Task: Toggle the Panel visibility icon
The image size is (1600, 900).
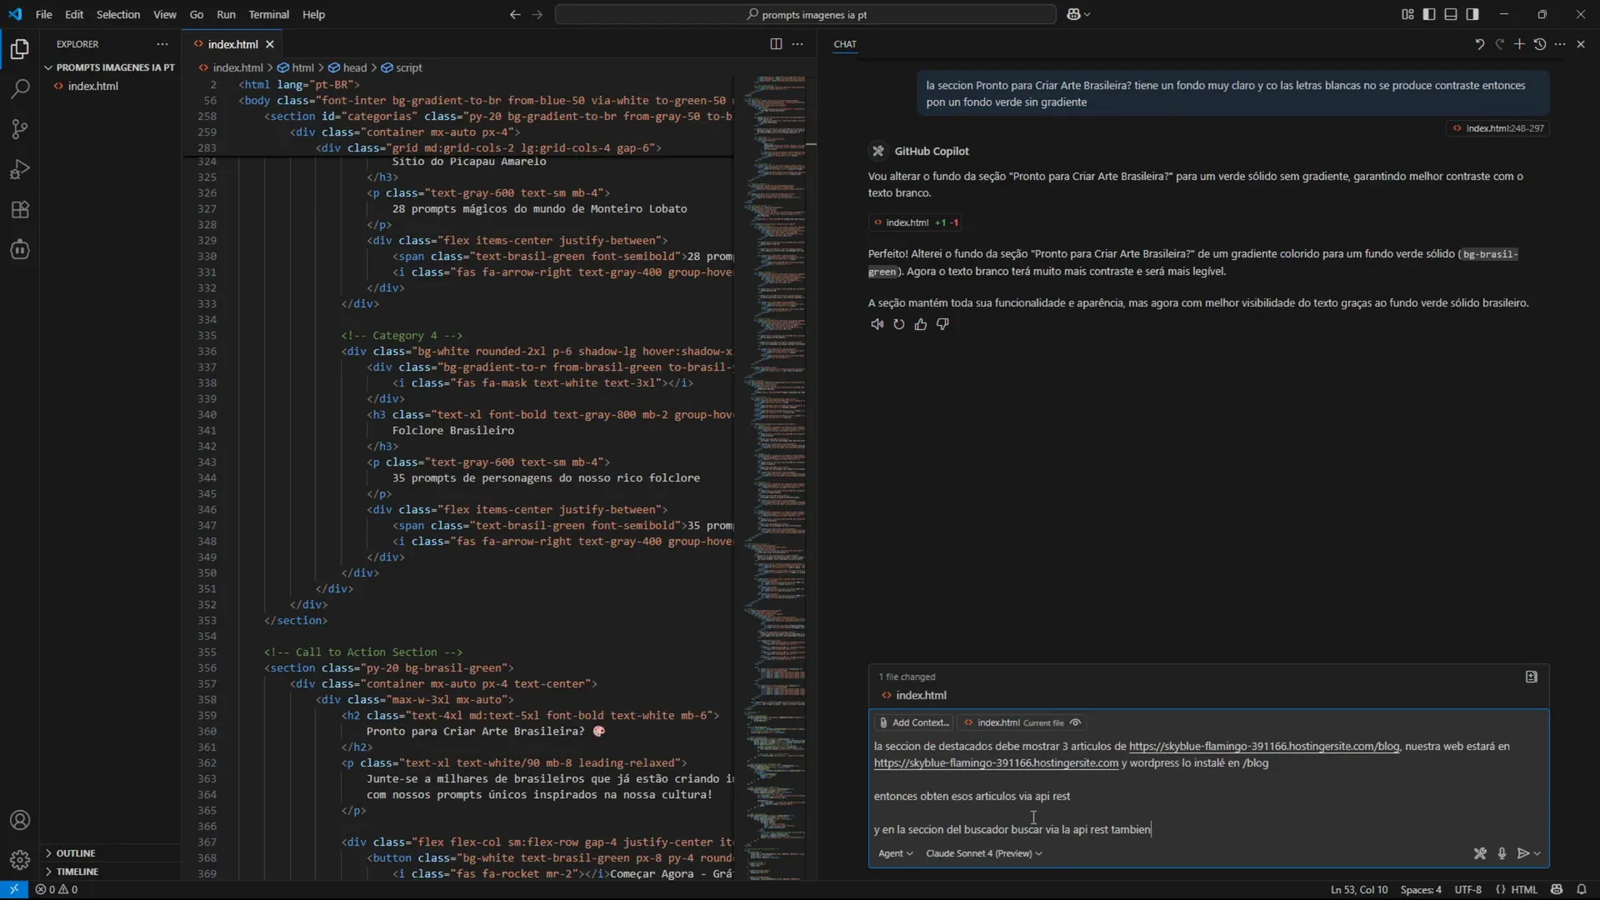Action: coord(1450,14)
